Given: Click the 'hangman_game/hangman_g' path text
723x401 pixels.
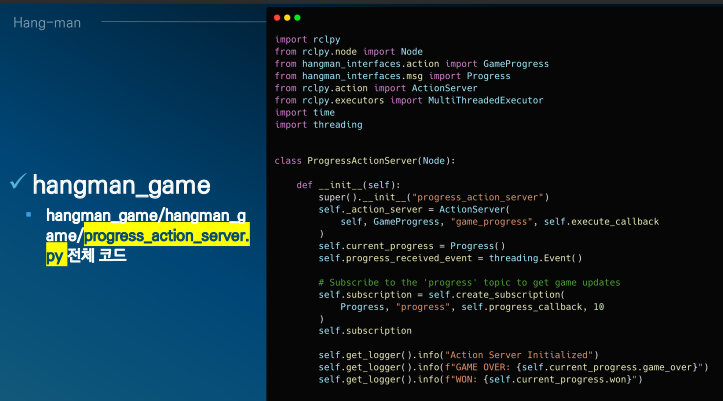Looking at the screenshot, I should (146, 215).
